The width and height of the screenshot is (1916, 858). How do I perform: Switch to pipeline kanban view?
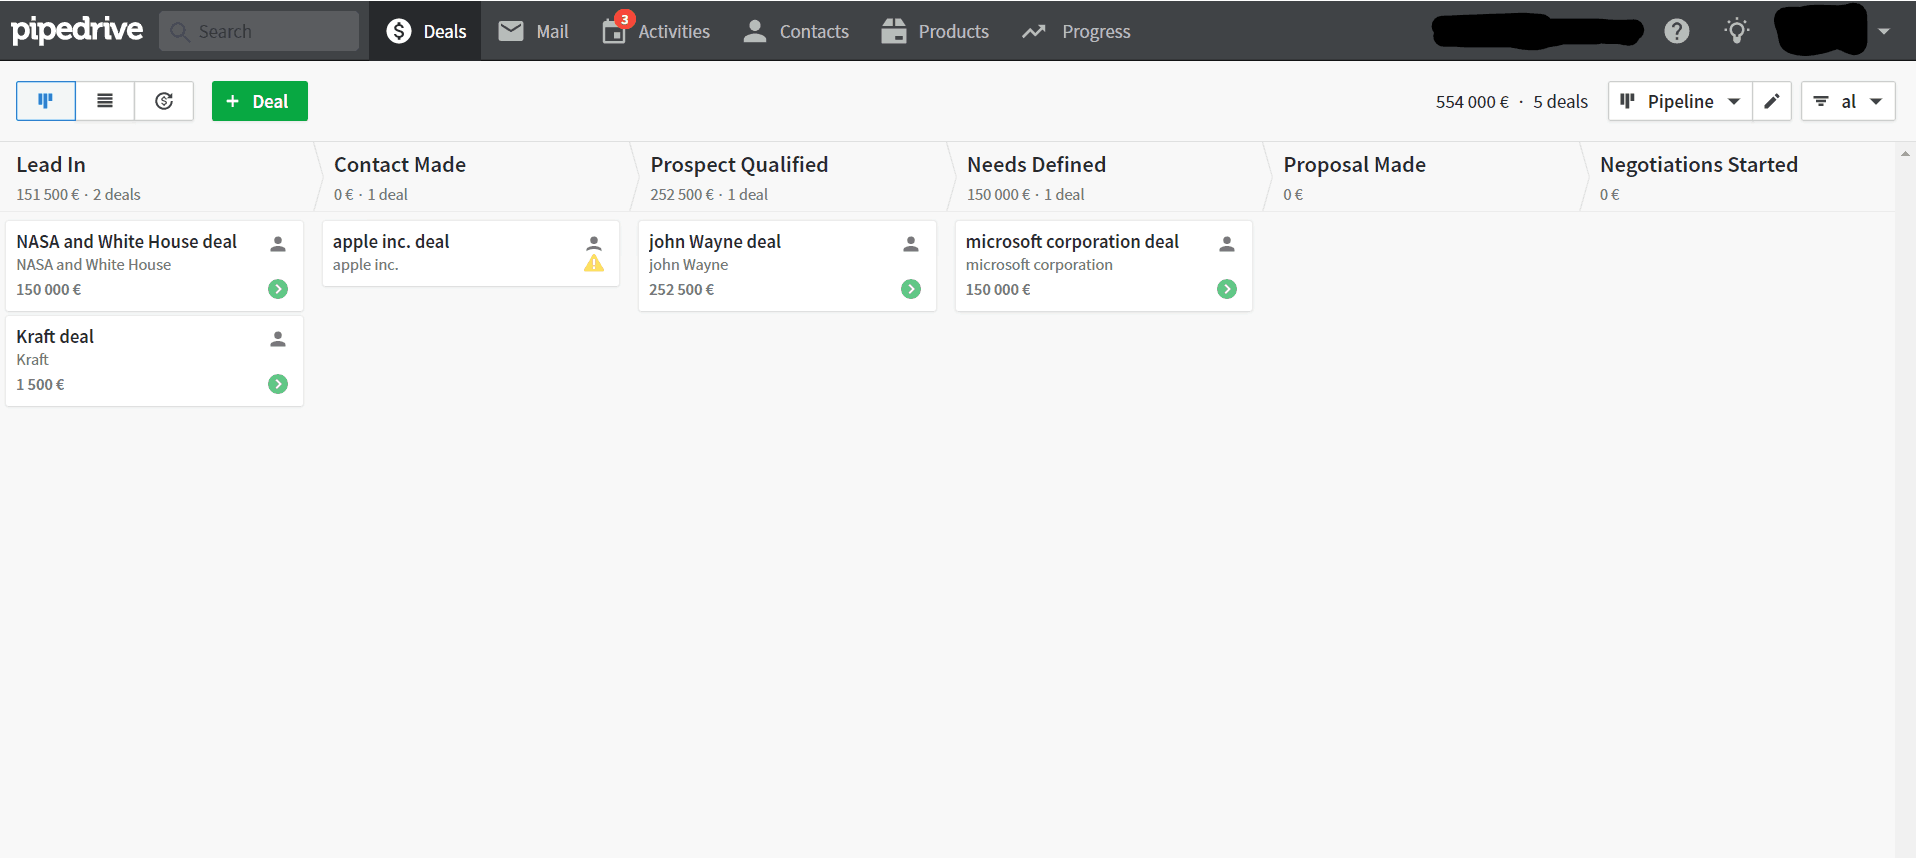coord(46,101)
